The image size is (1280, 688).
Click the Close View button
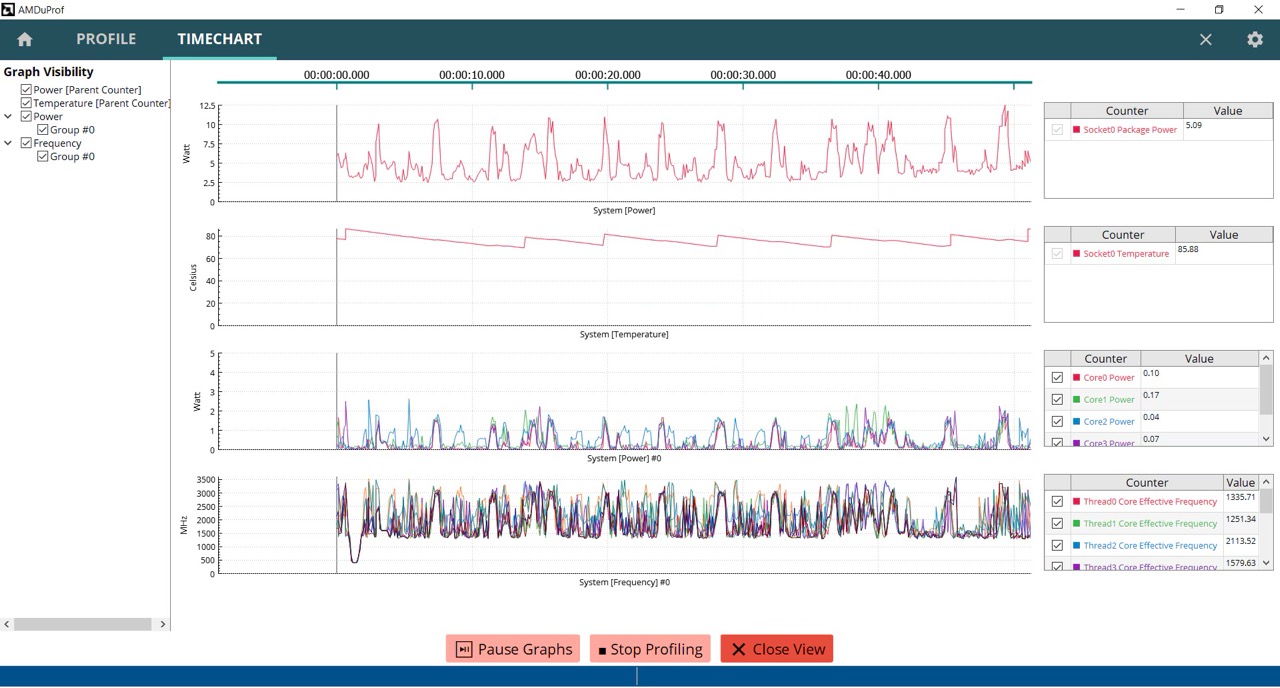coord(776,650)
